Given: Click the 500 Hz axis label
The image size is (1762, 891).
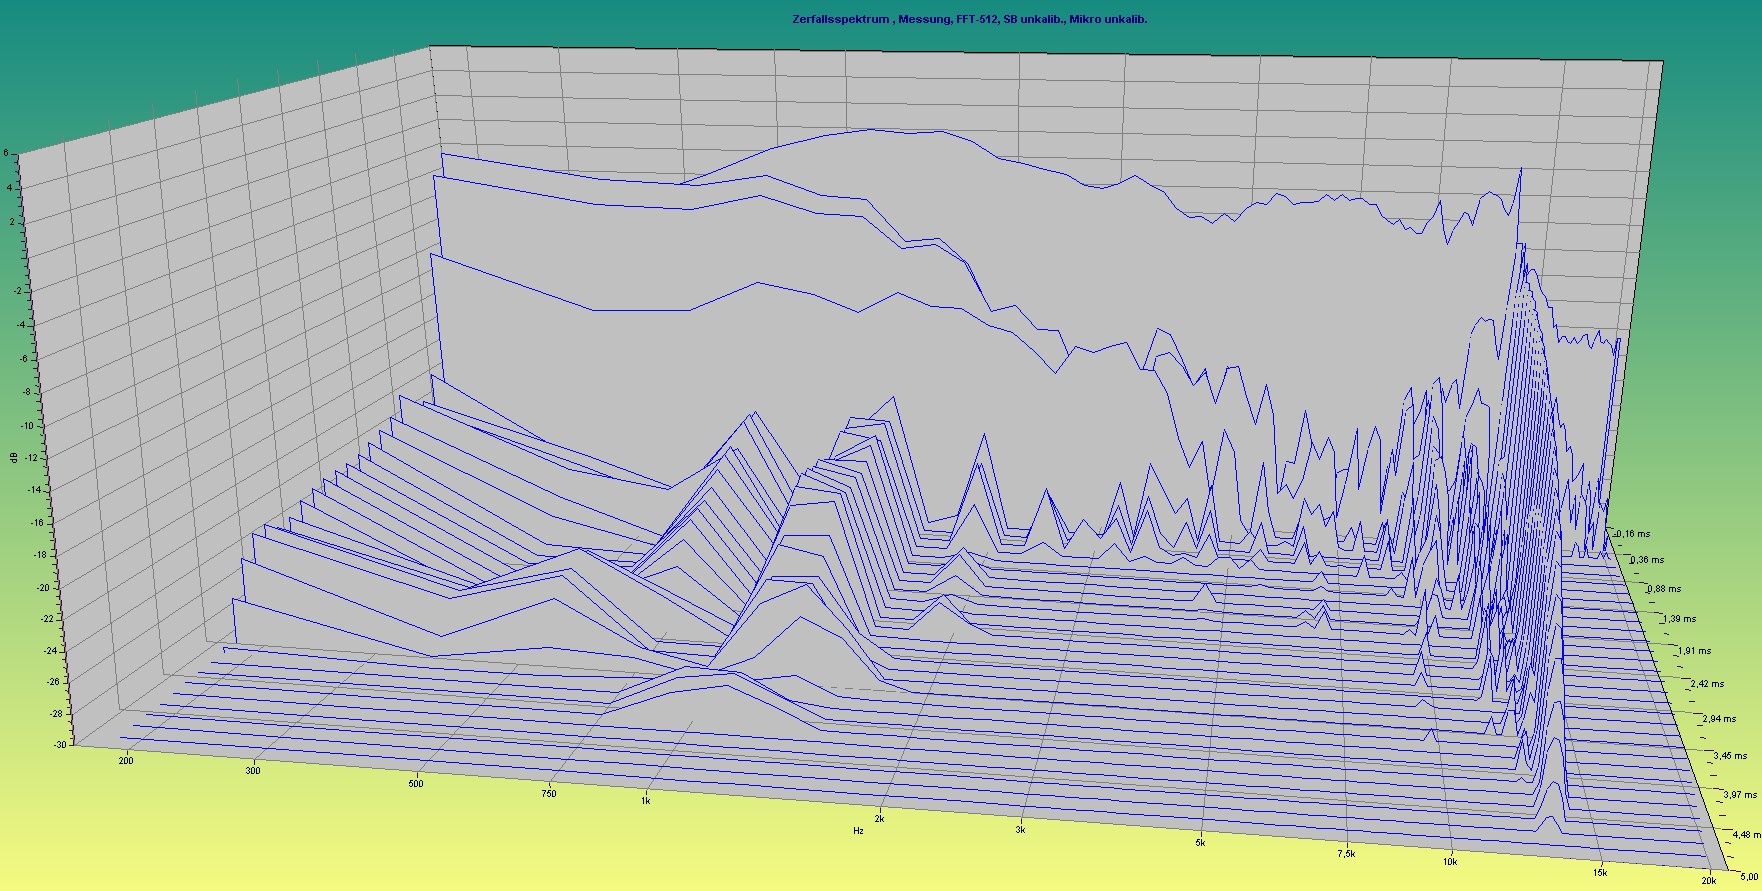Looking at the screenshot, I should 416,784.
